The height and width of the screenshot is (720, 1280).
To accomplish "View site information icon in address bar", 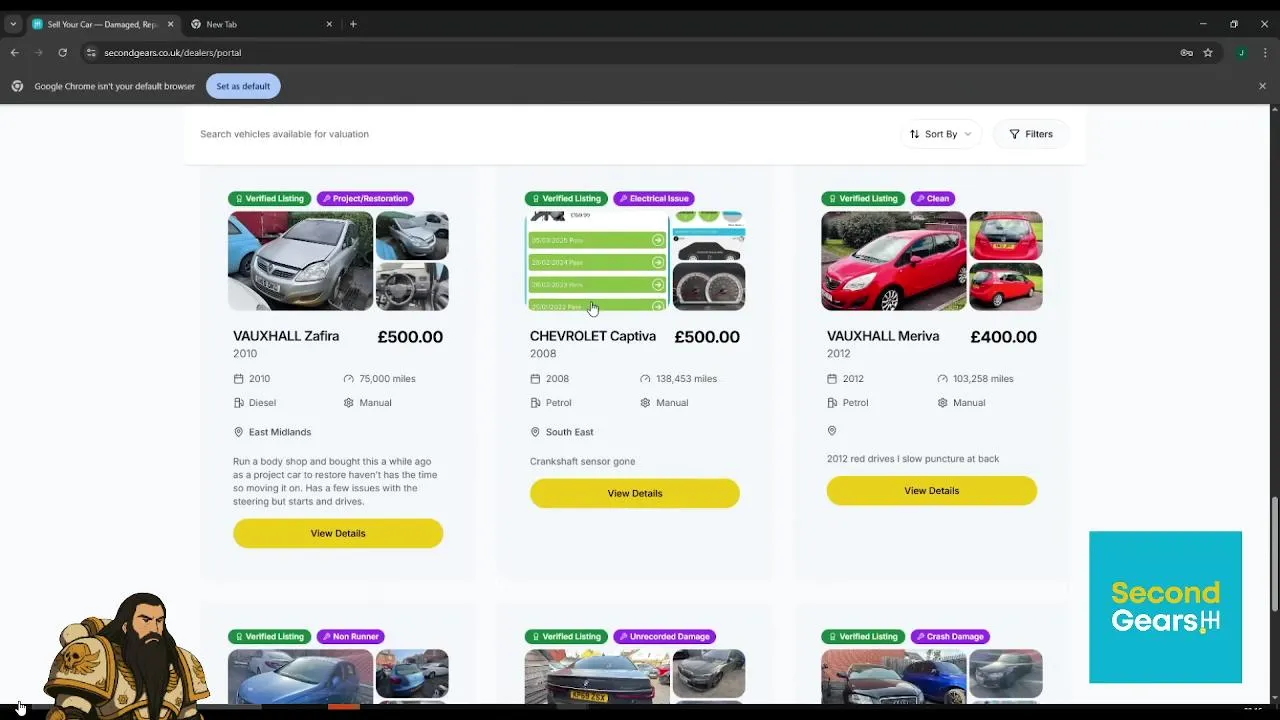I will 90,52.
